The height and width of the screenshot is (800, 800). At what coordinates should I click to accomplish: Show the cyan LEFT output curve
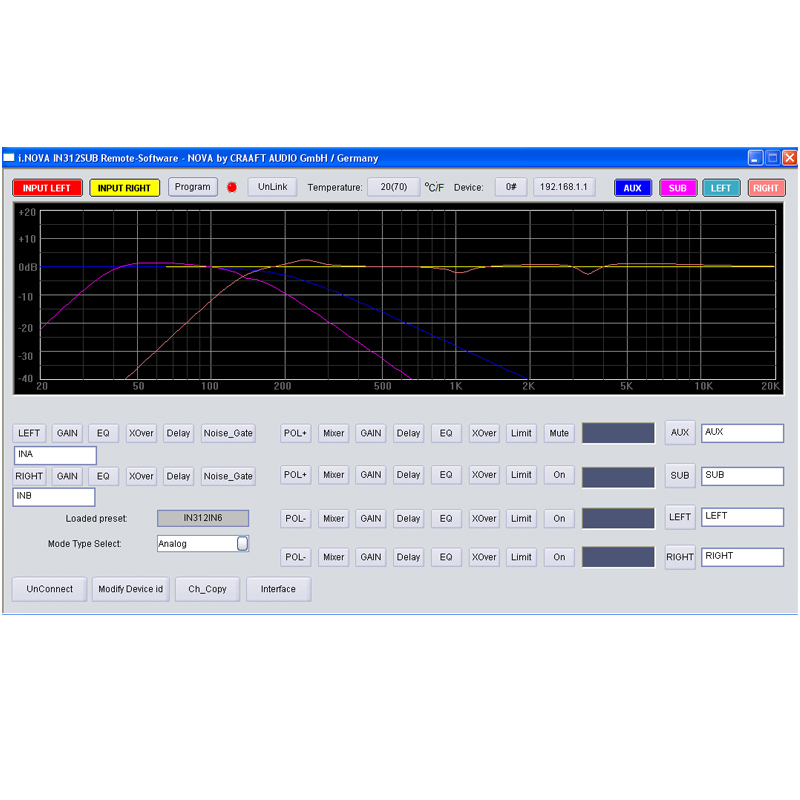721,188
